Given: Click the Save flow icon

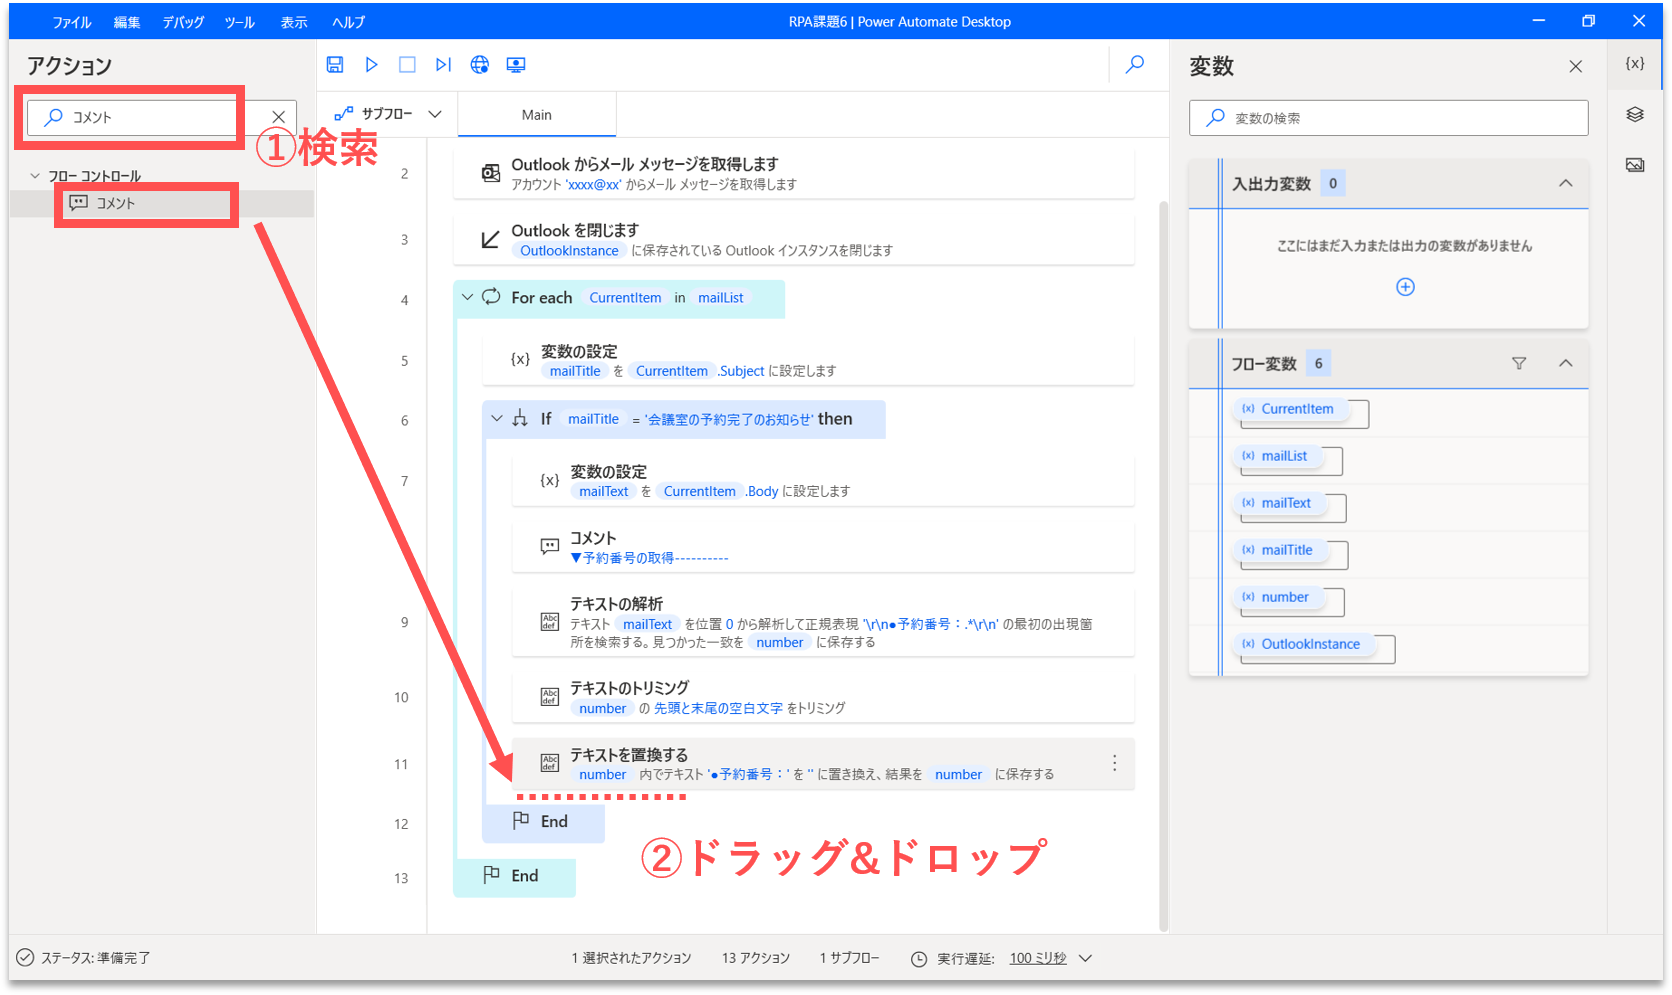Looking at the screenshot, I should [x=335, y=65].
